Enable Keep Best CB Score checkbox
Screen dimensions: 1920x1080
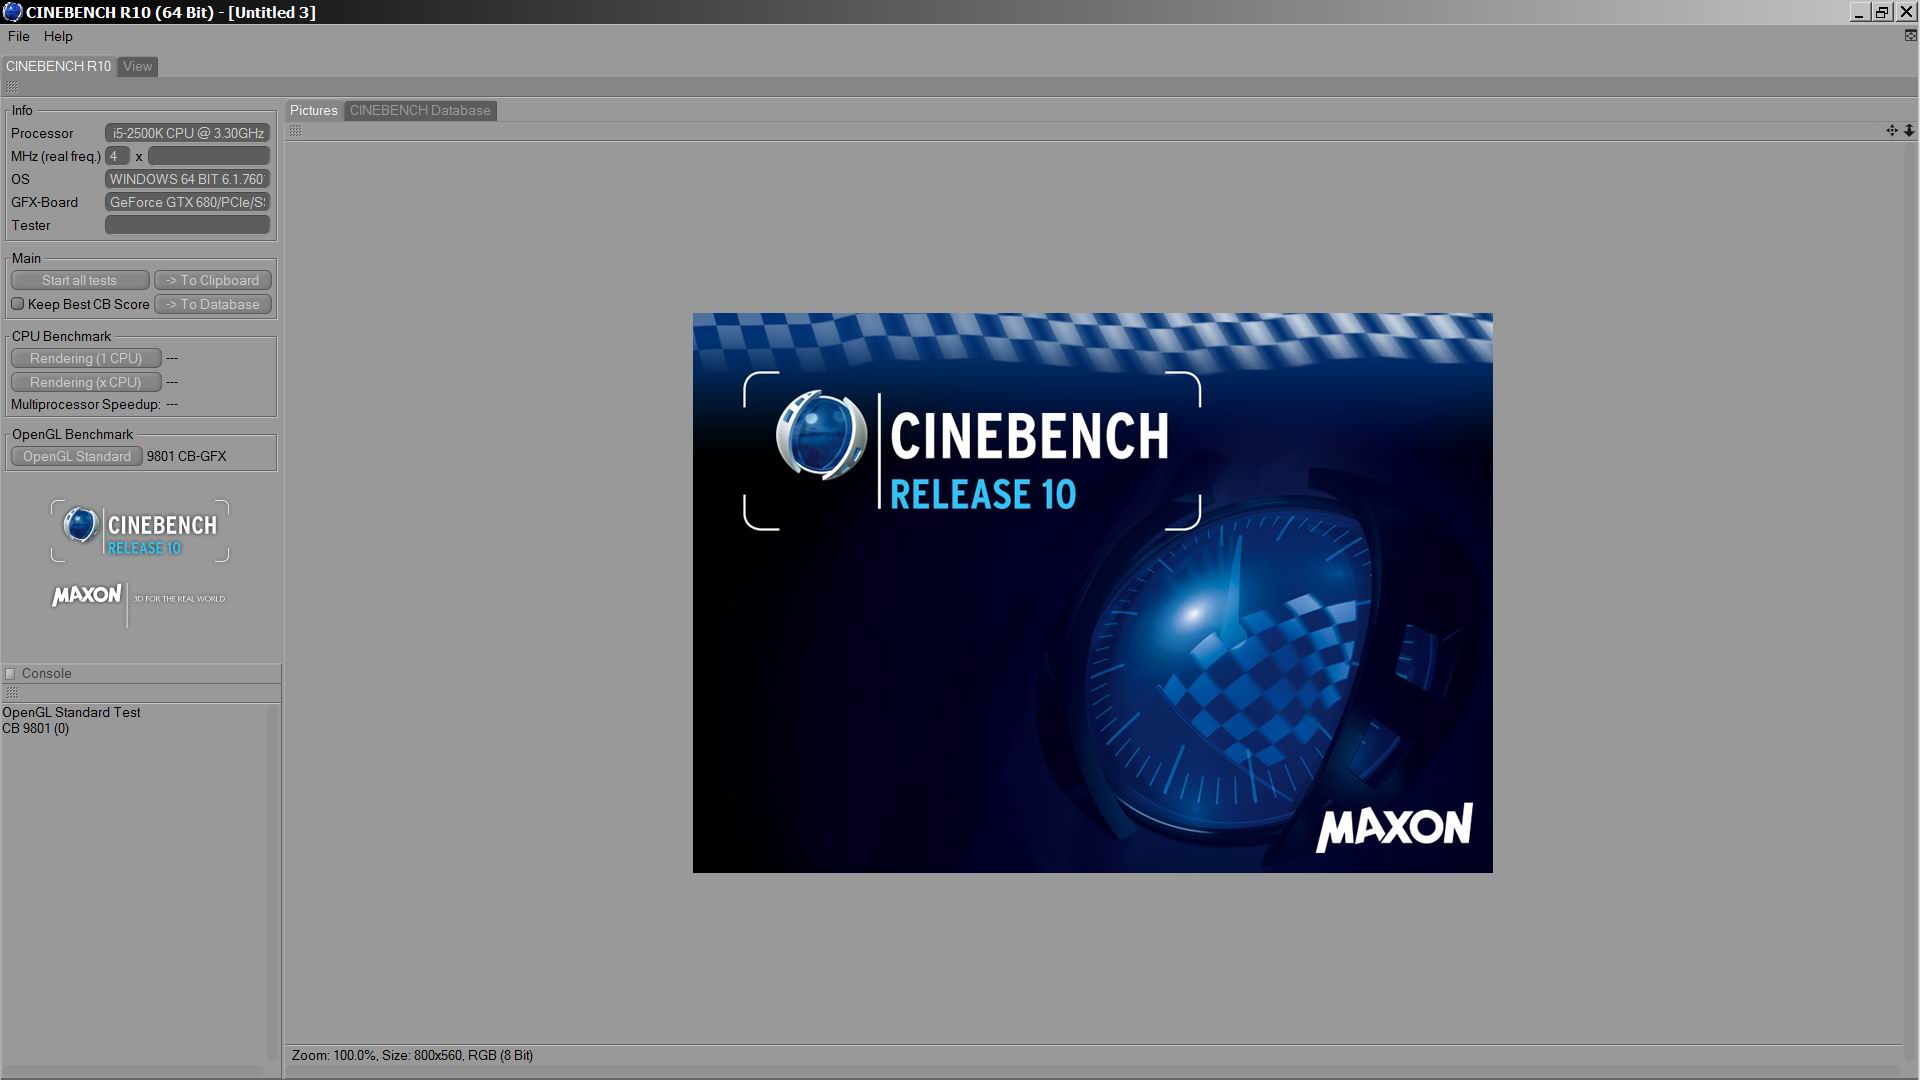pos(18,304)
